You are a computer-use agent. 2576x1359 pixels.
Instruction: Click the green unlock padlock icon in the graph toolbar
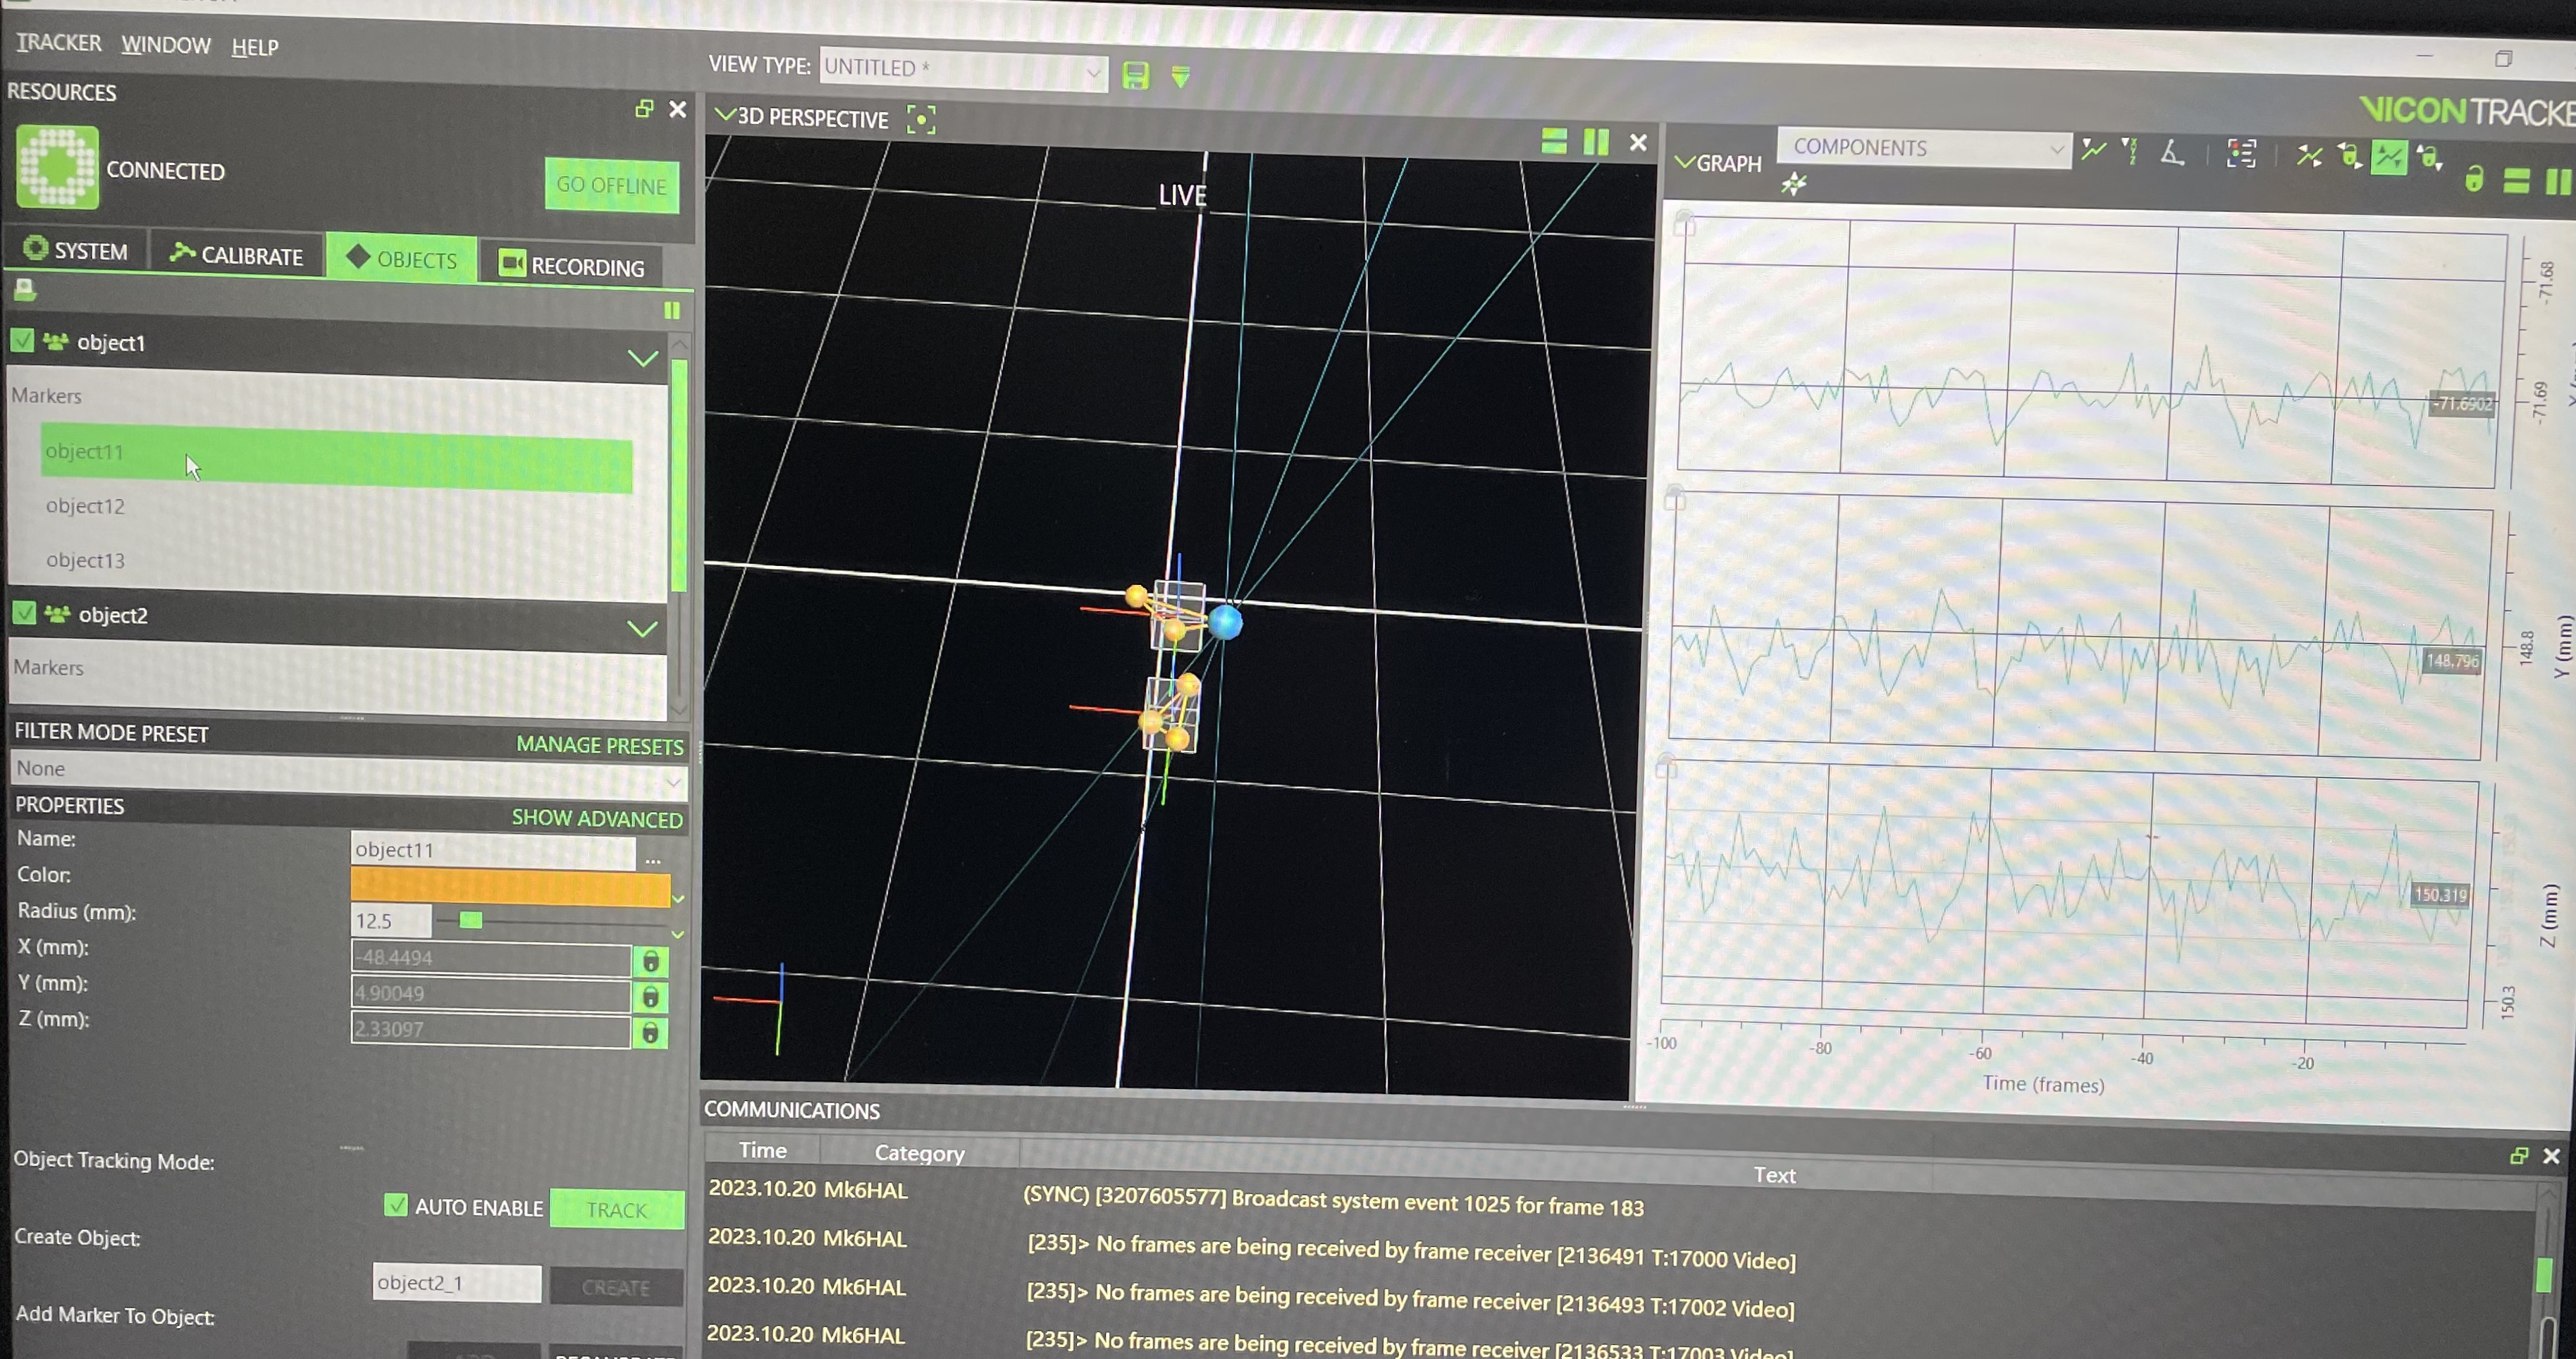click(2474, 180)
